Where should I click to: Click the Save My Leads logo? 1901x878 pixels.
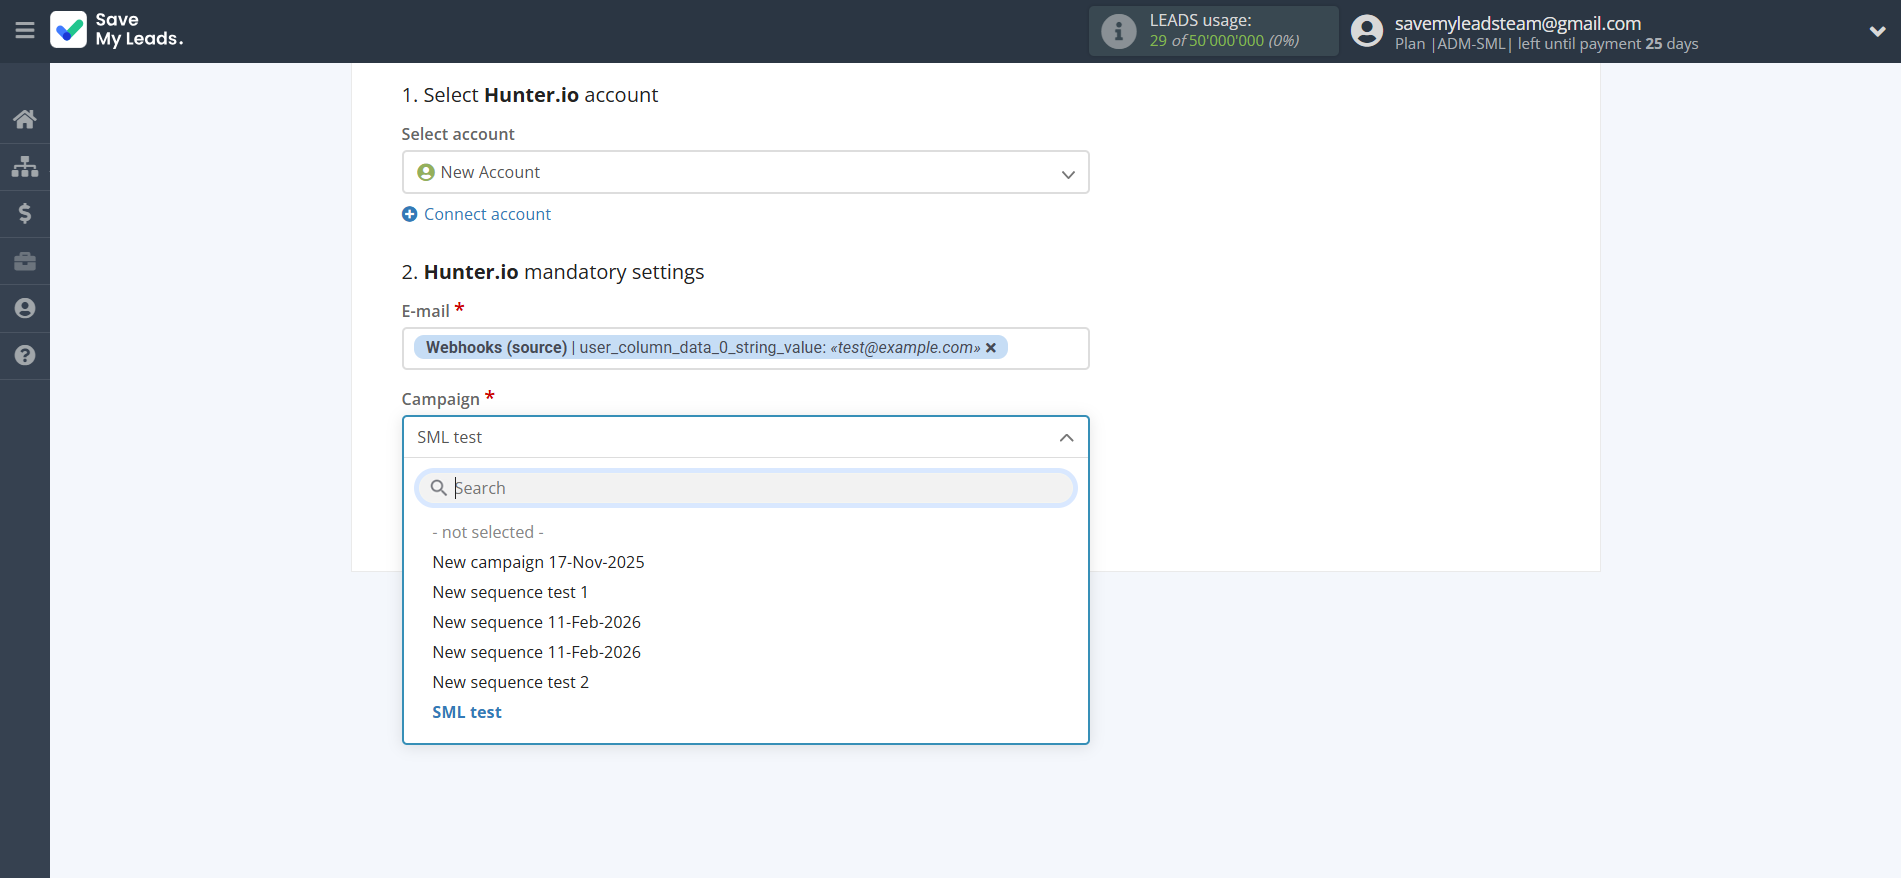[x=117, y=30]
